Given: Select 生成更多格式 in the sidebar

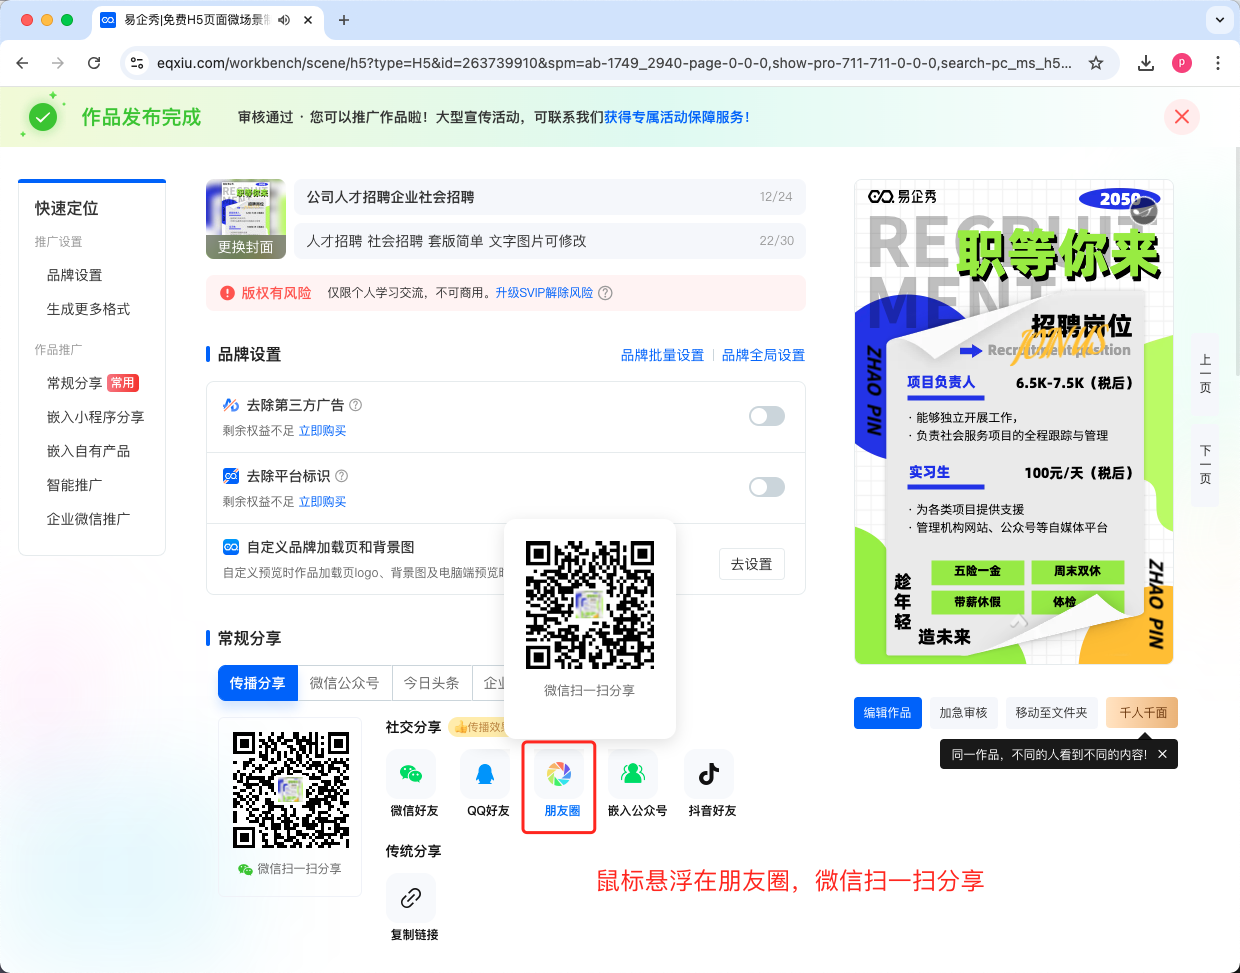Looking at the screenshot, I should click(88, 309).
